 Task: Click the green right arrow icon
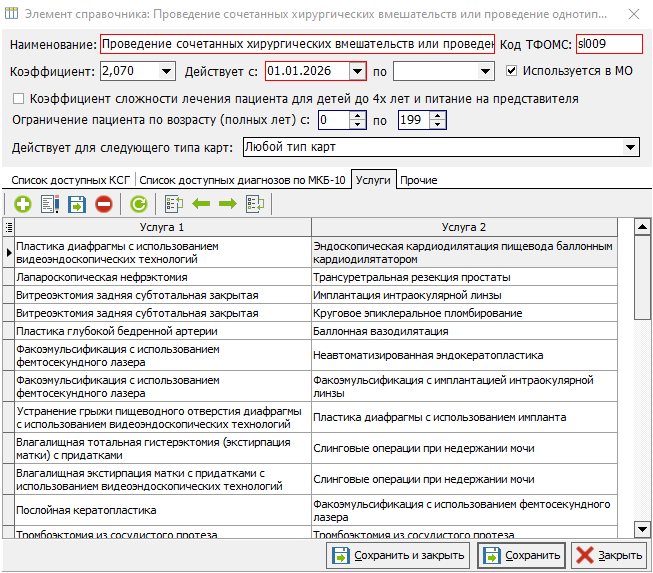coord(227,204)
